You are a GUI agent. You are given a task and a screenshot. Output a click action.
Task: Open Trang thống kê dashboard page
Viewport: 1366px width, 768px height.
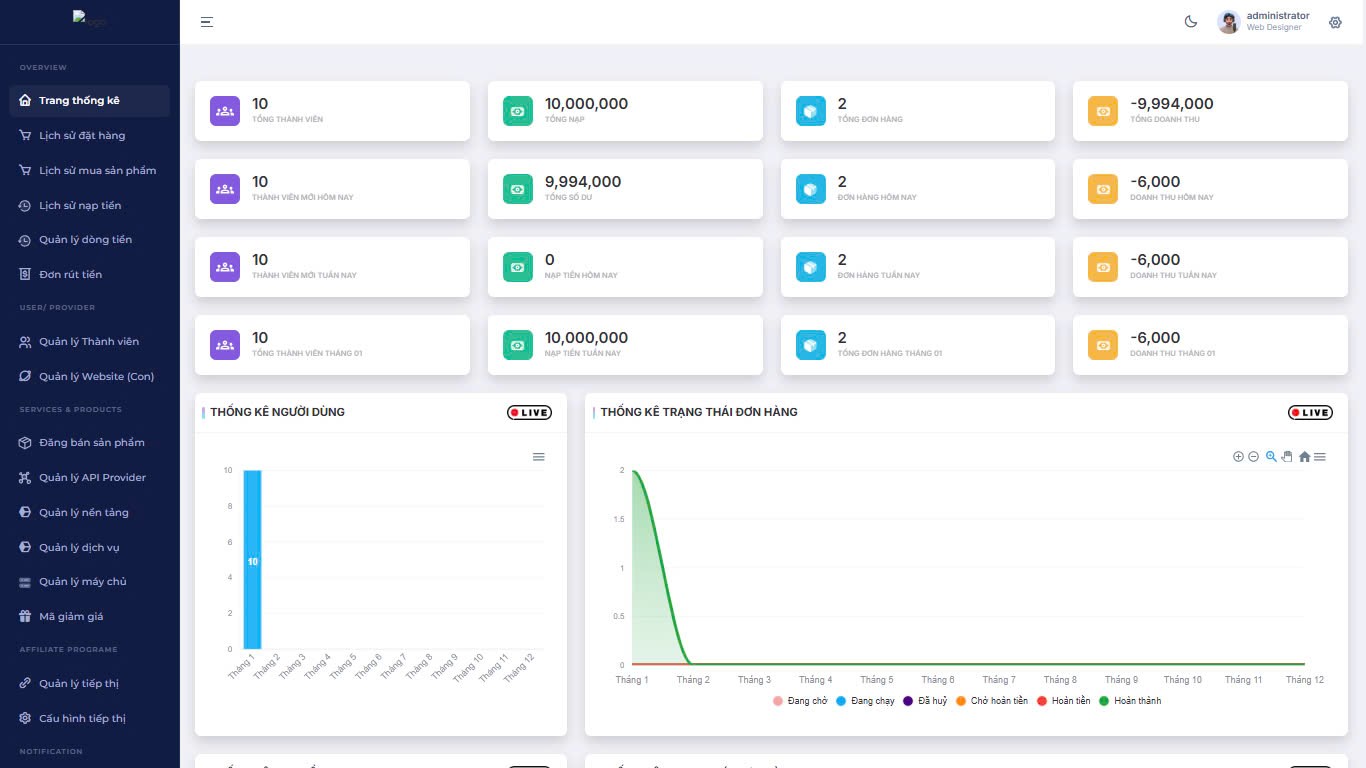point(90,101)
